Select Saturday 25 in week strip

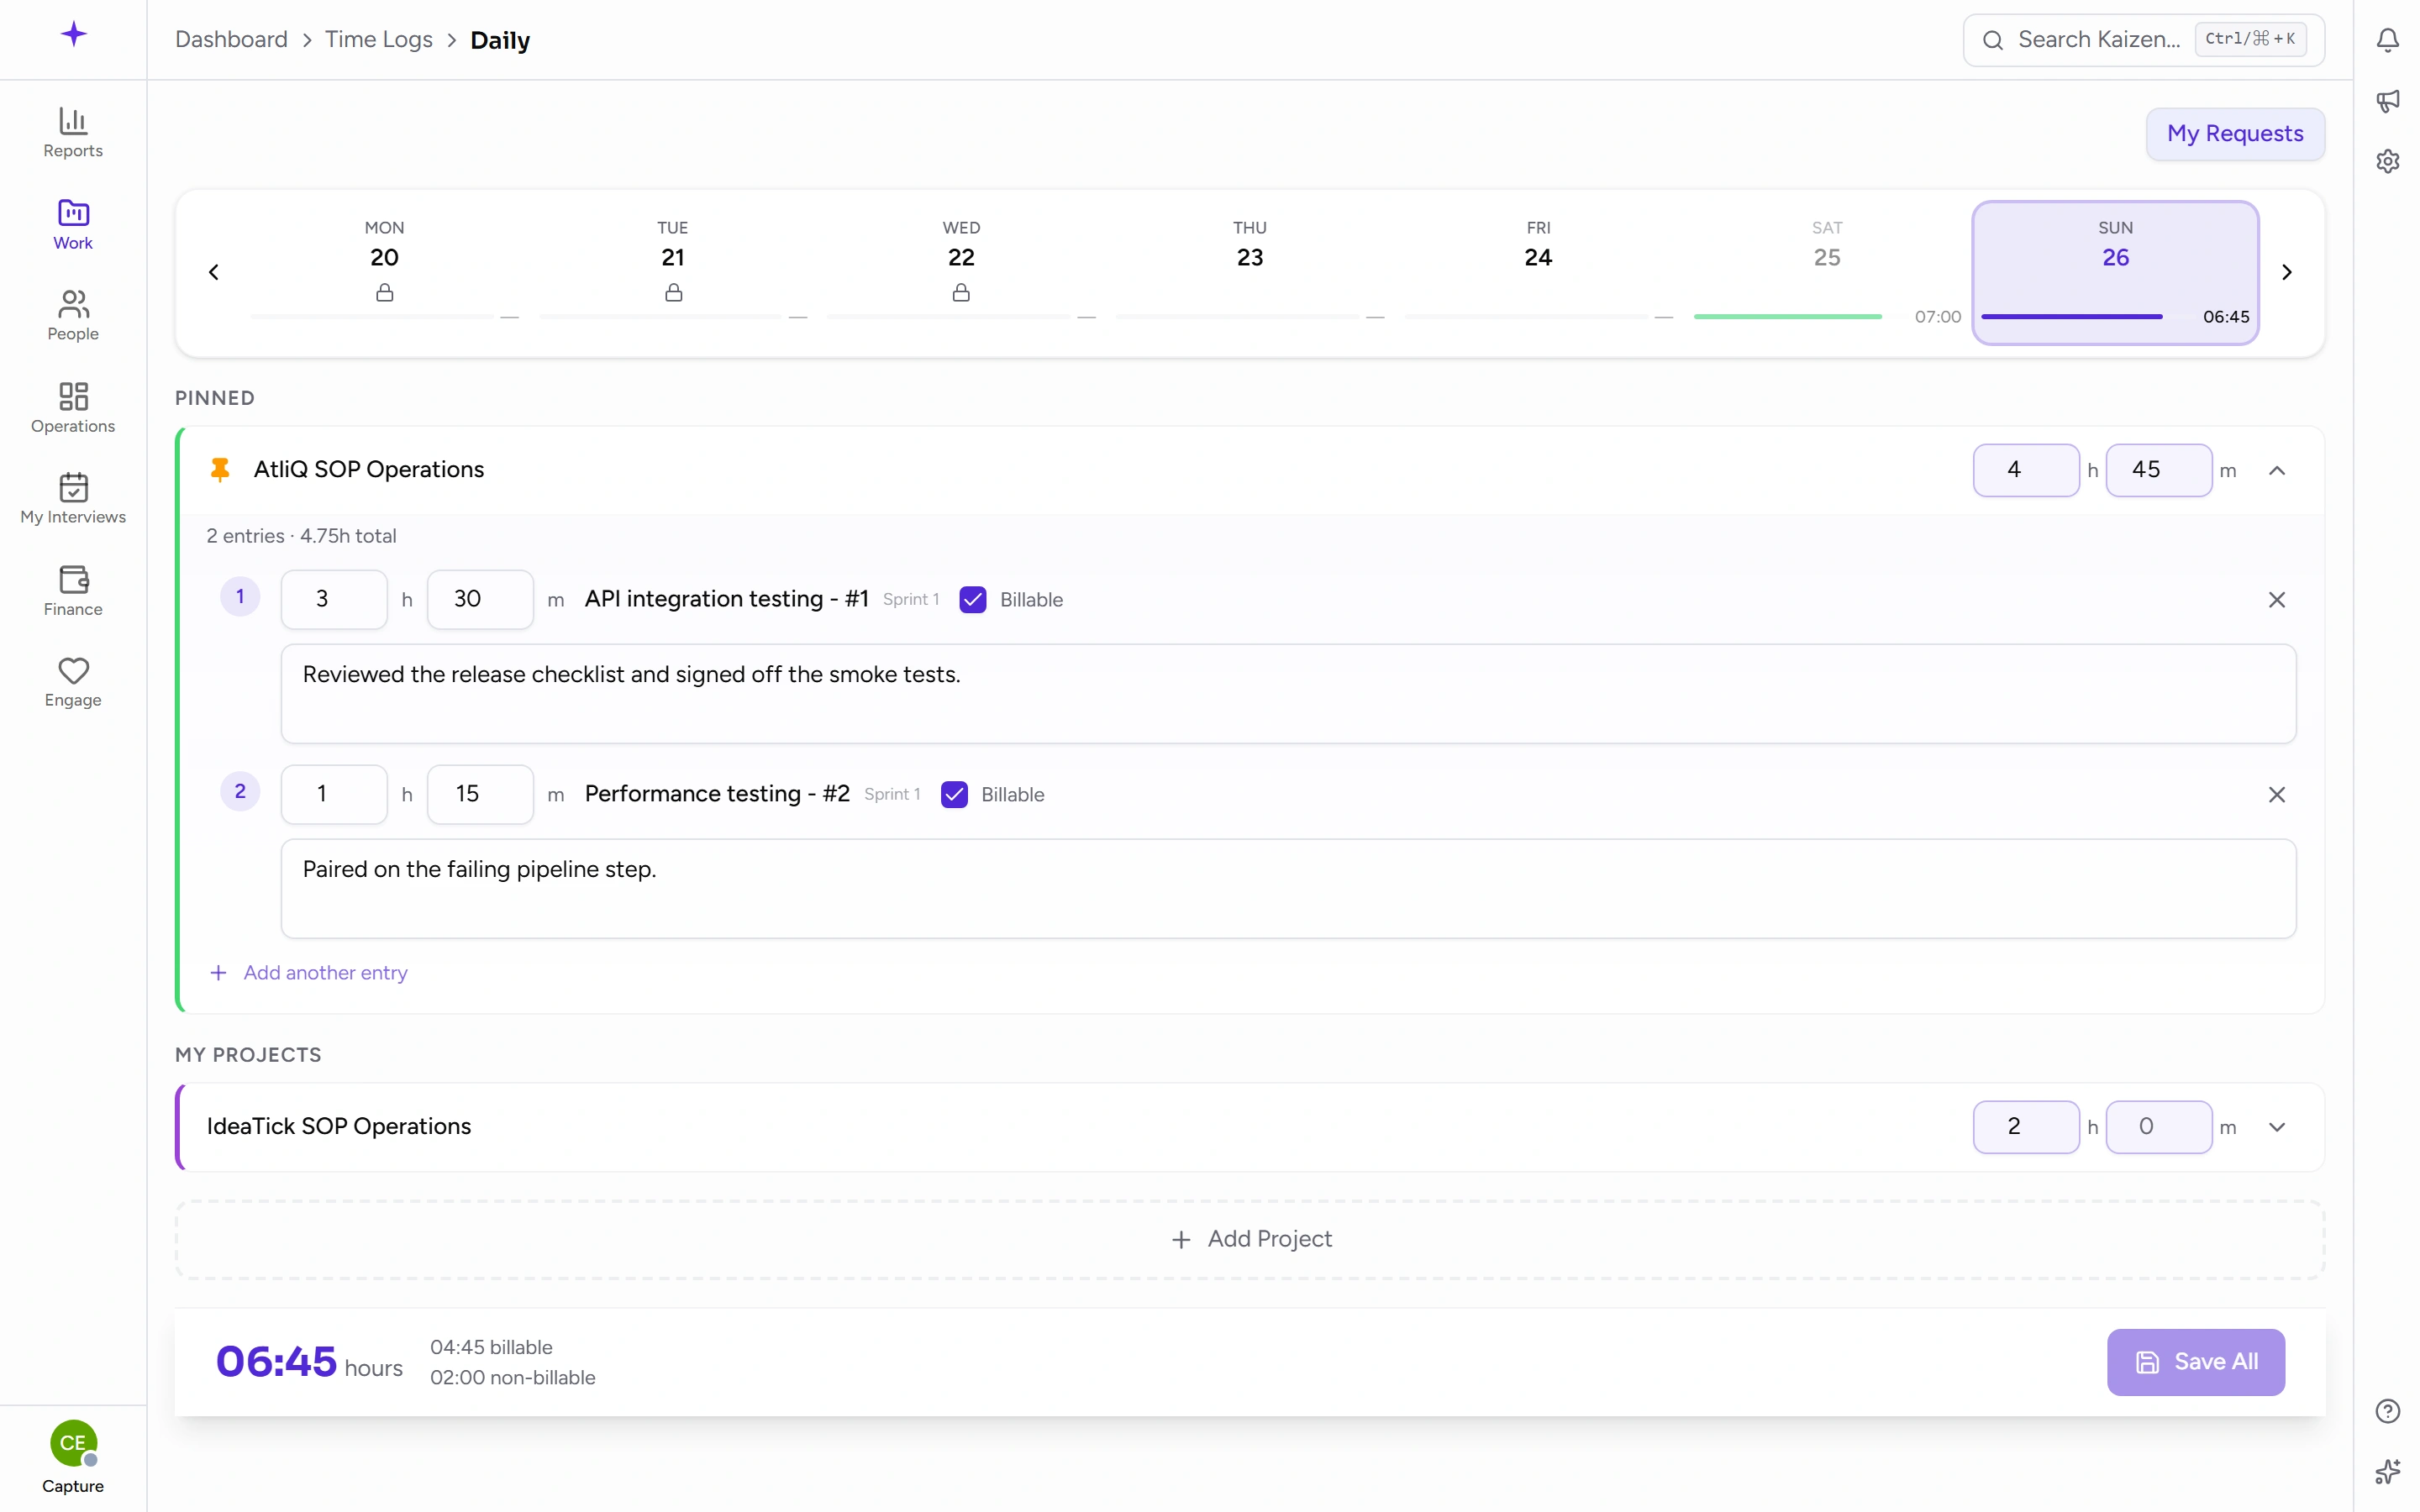point(1827,272)
